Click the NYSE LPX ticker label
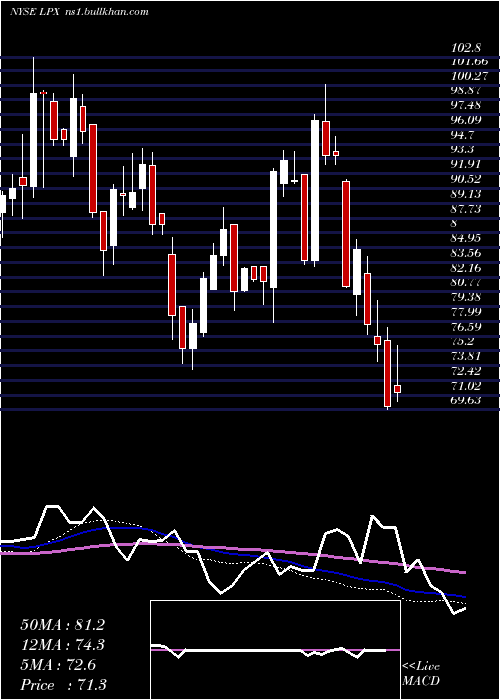500x700 pixels. pyautogui.click(x=37, y=11)
